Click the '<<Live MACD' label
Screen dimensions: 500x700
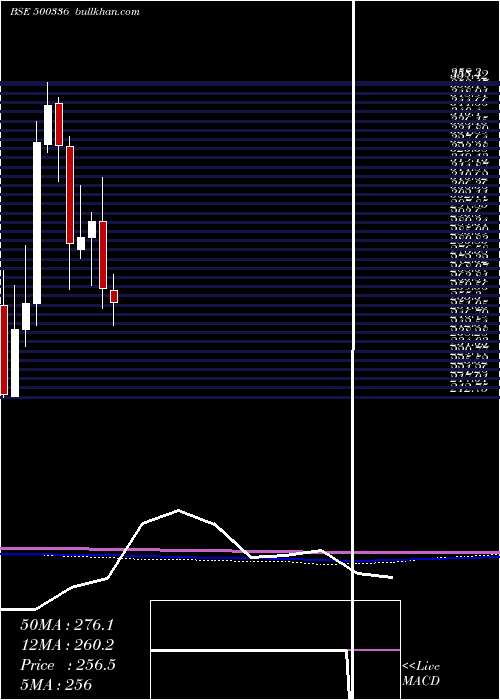pos(421,674)
